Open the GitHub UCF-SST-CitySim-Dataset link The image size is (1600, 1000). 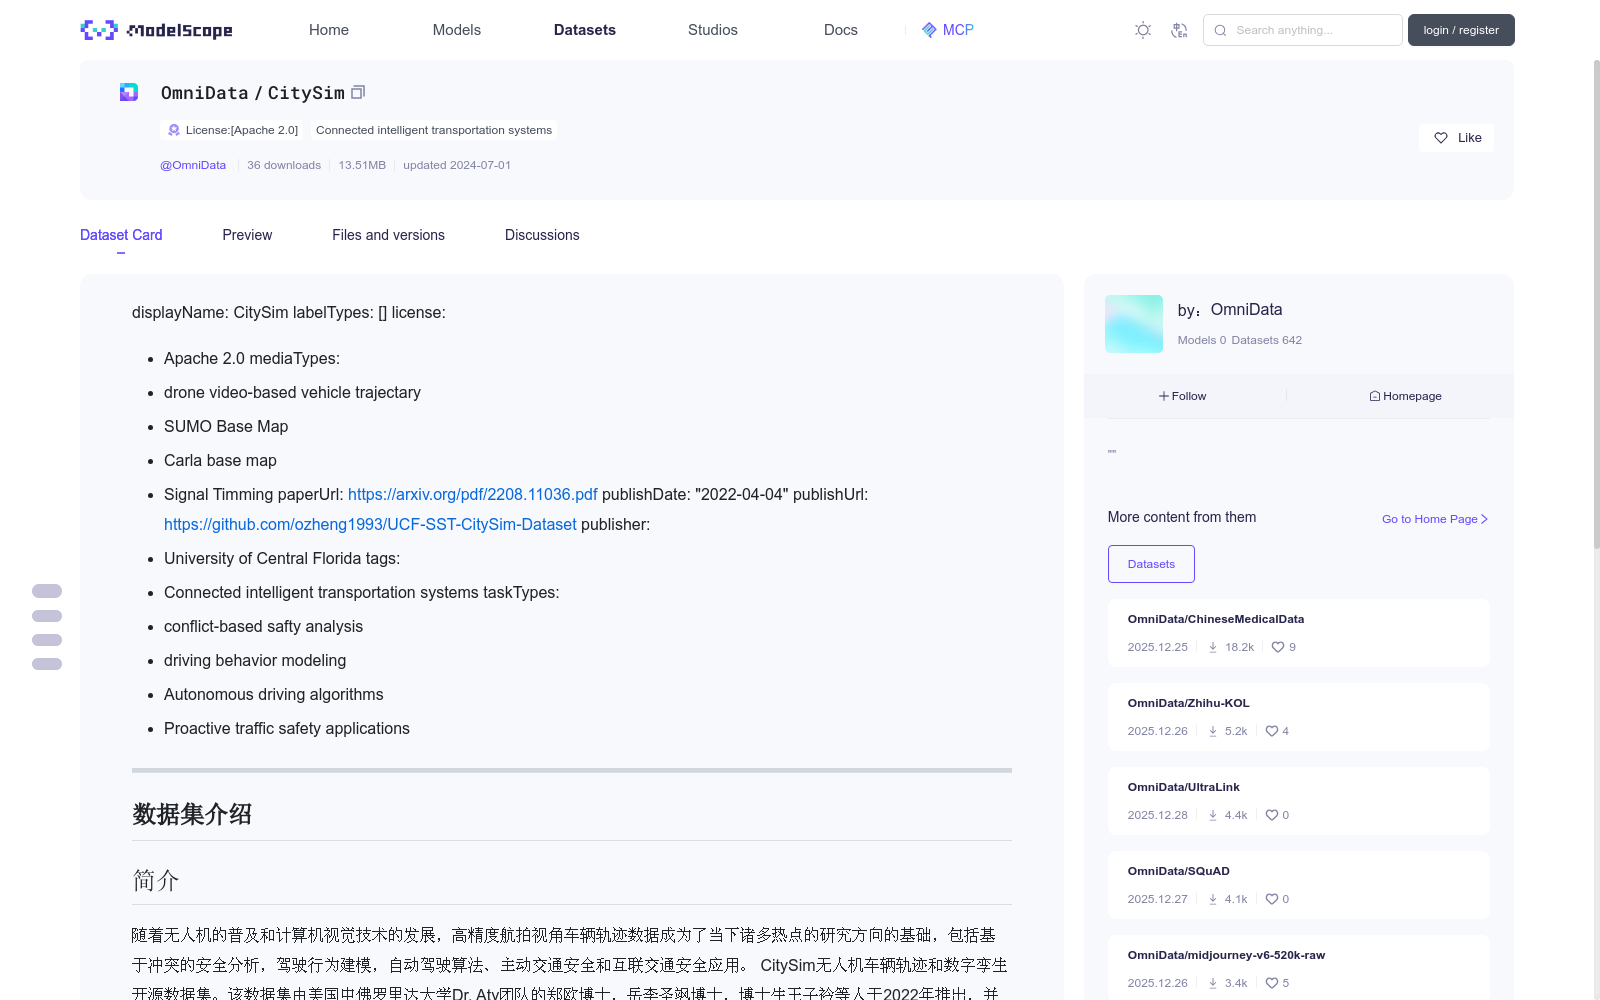pos(370,524)
